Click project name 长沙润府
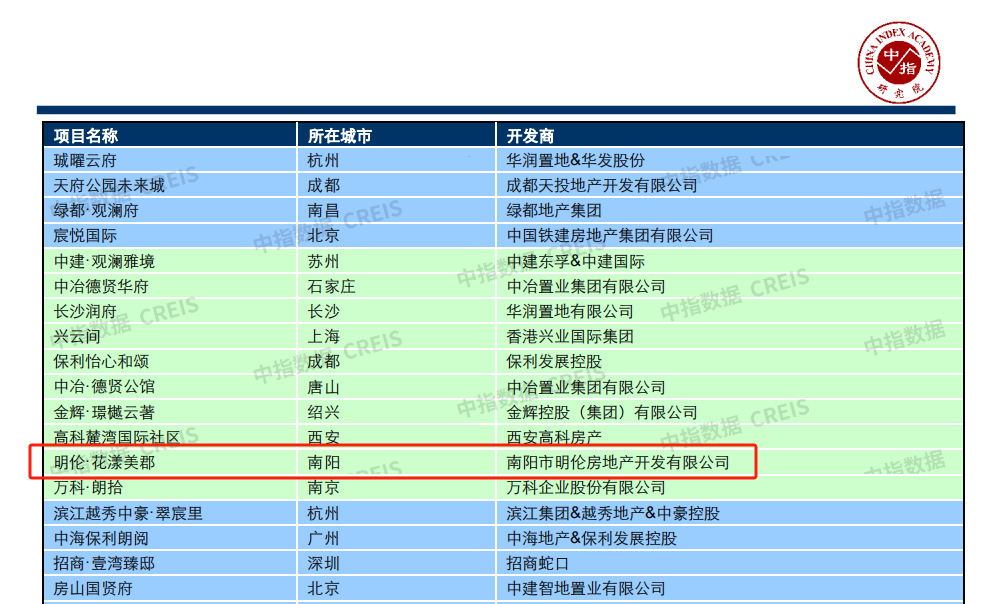The image size is (1003, 604). point(85,312)
